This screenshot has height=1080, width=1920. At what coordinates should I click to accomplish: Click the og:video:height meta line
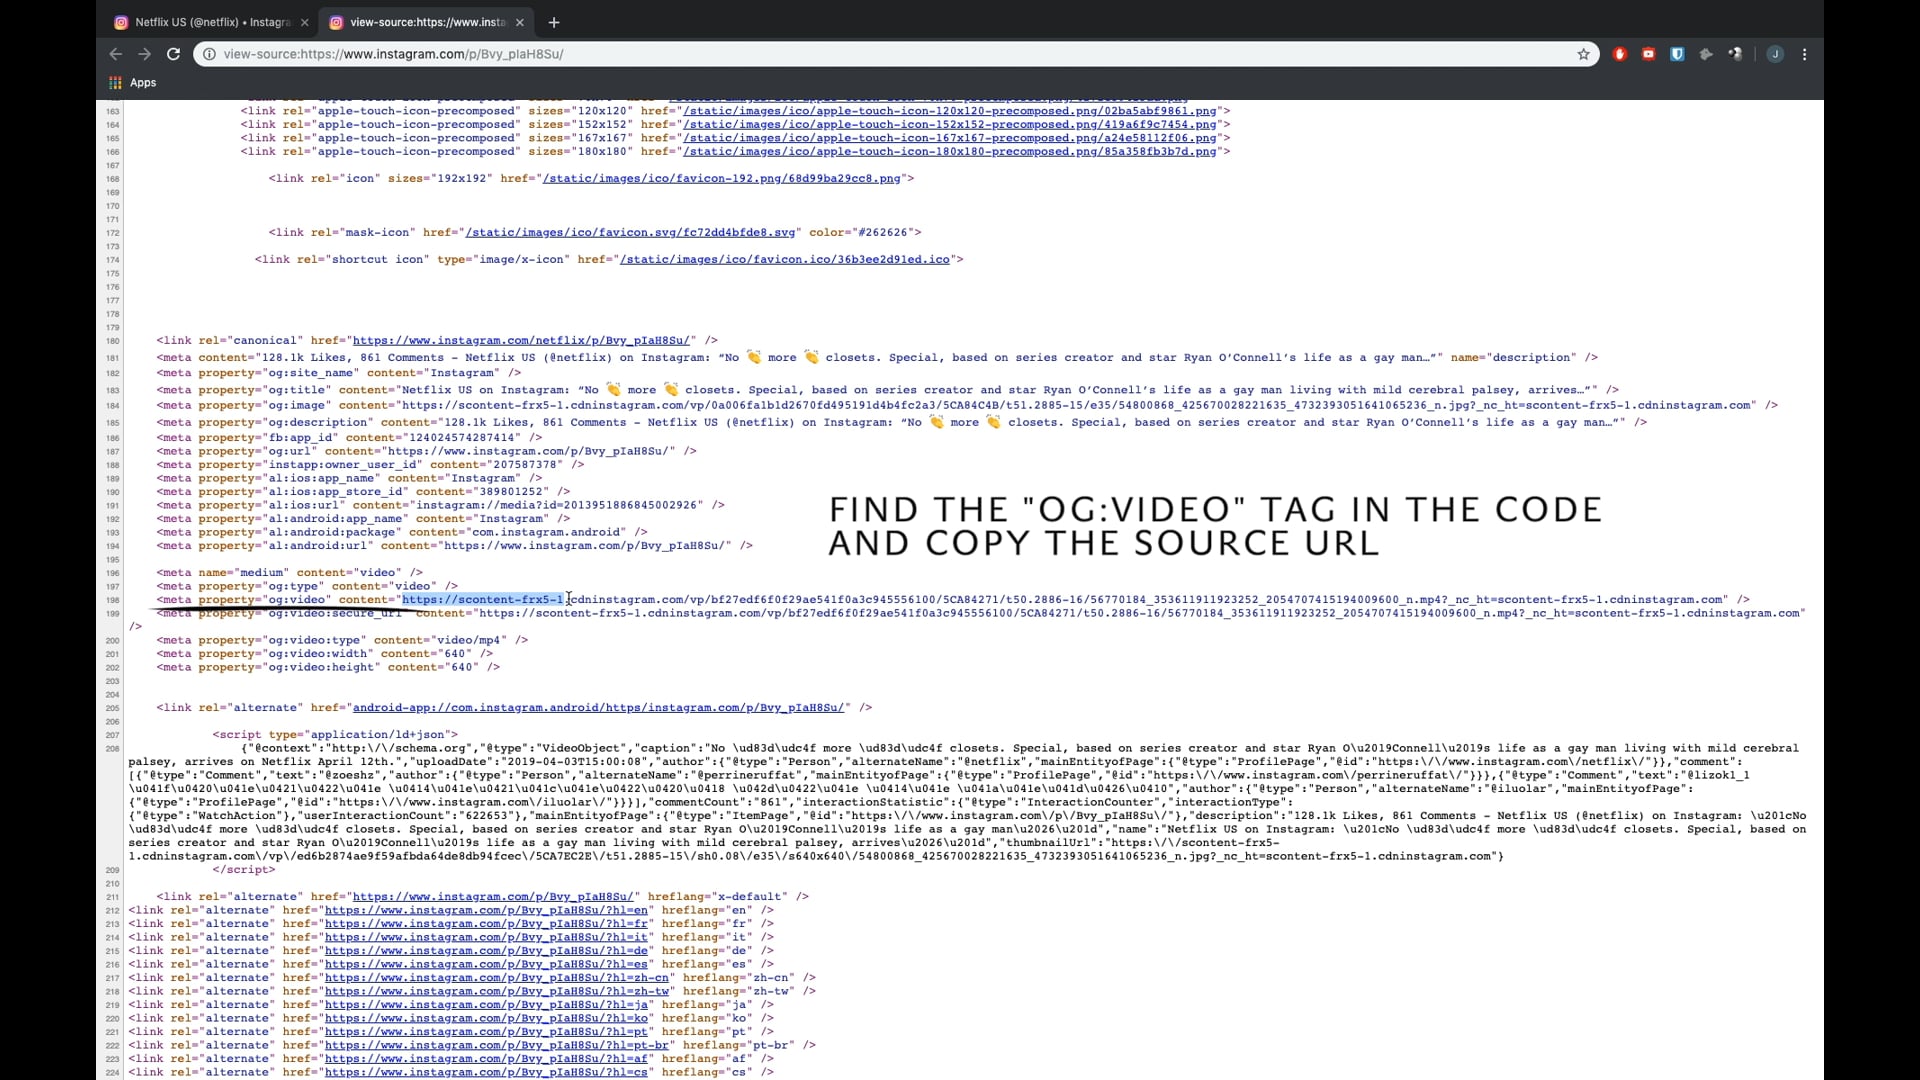328,668
